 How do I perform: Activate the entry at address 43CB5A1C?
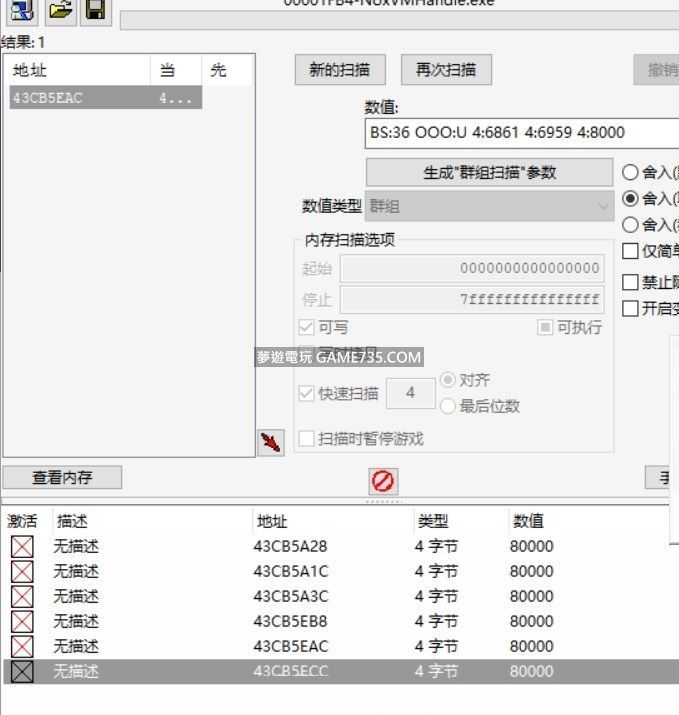[x=22, y=571]
